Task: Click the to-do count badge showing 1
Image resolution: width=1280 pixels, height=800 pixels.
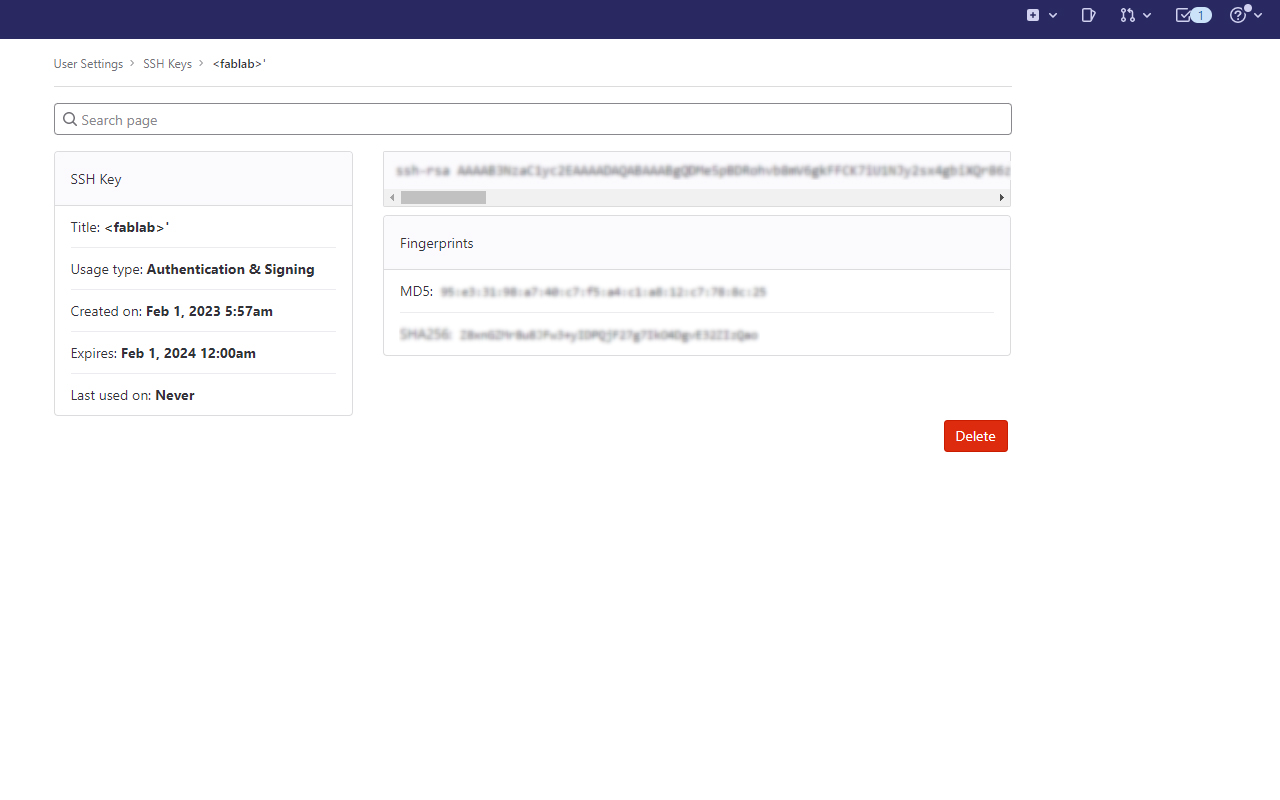Action: coord(1201,15)
